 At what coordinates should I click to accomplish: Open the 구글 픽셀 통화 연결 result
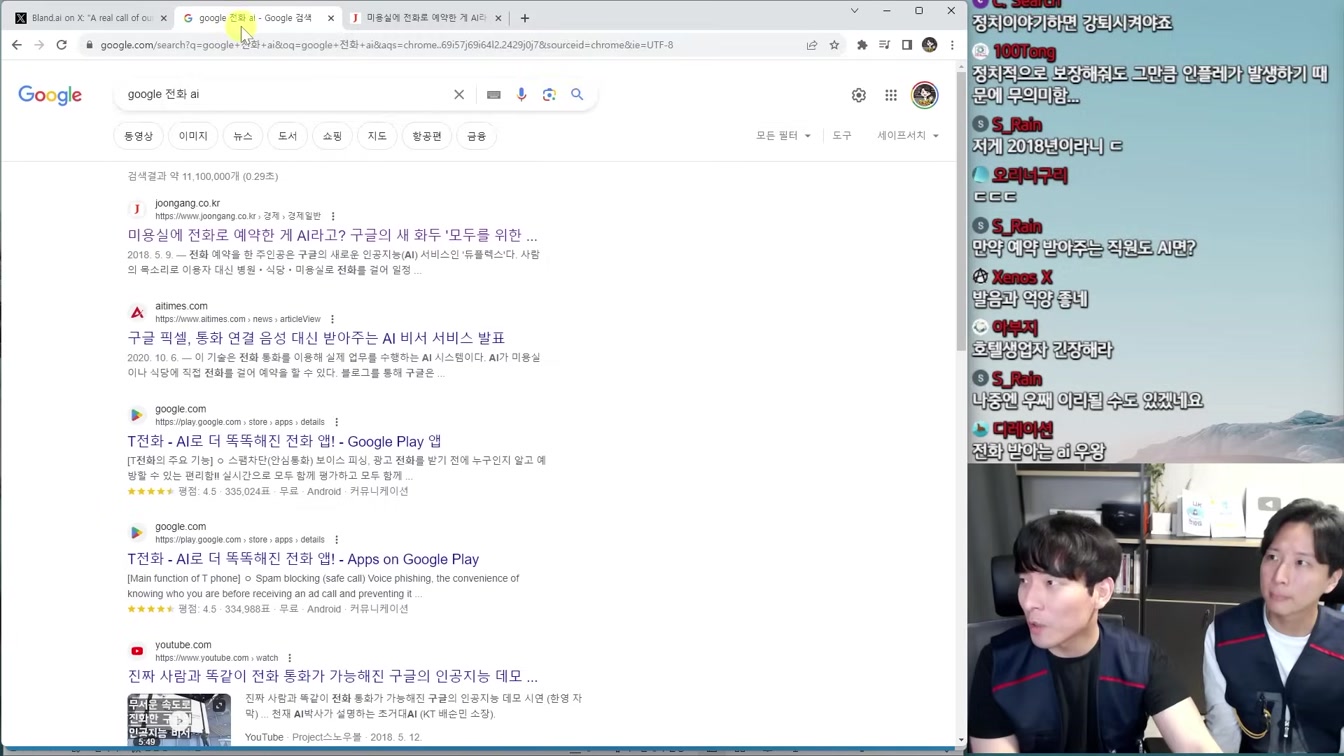[316, 338]
